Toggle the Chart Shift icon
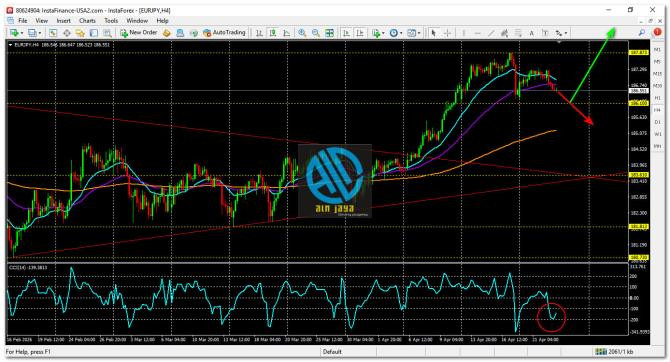Viewport: 670px width, 362px height. 360,33
